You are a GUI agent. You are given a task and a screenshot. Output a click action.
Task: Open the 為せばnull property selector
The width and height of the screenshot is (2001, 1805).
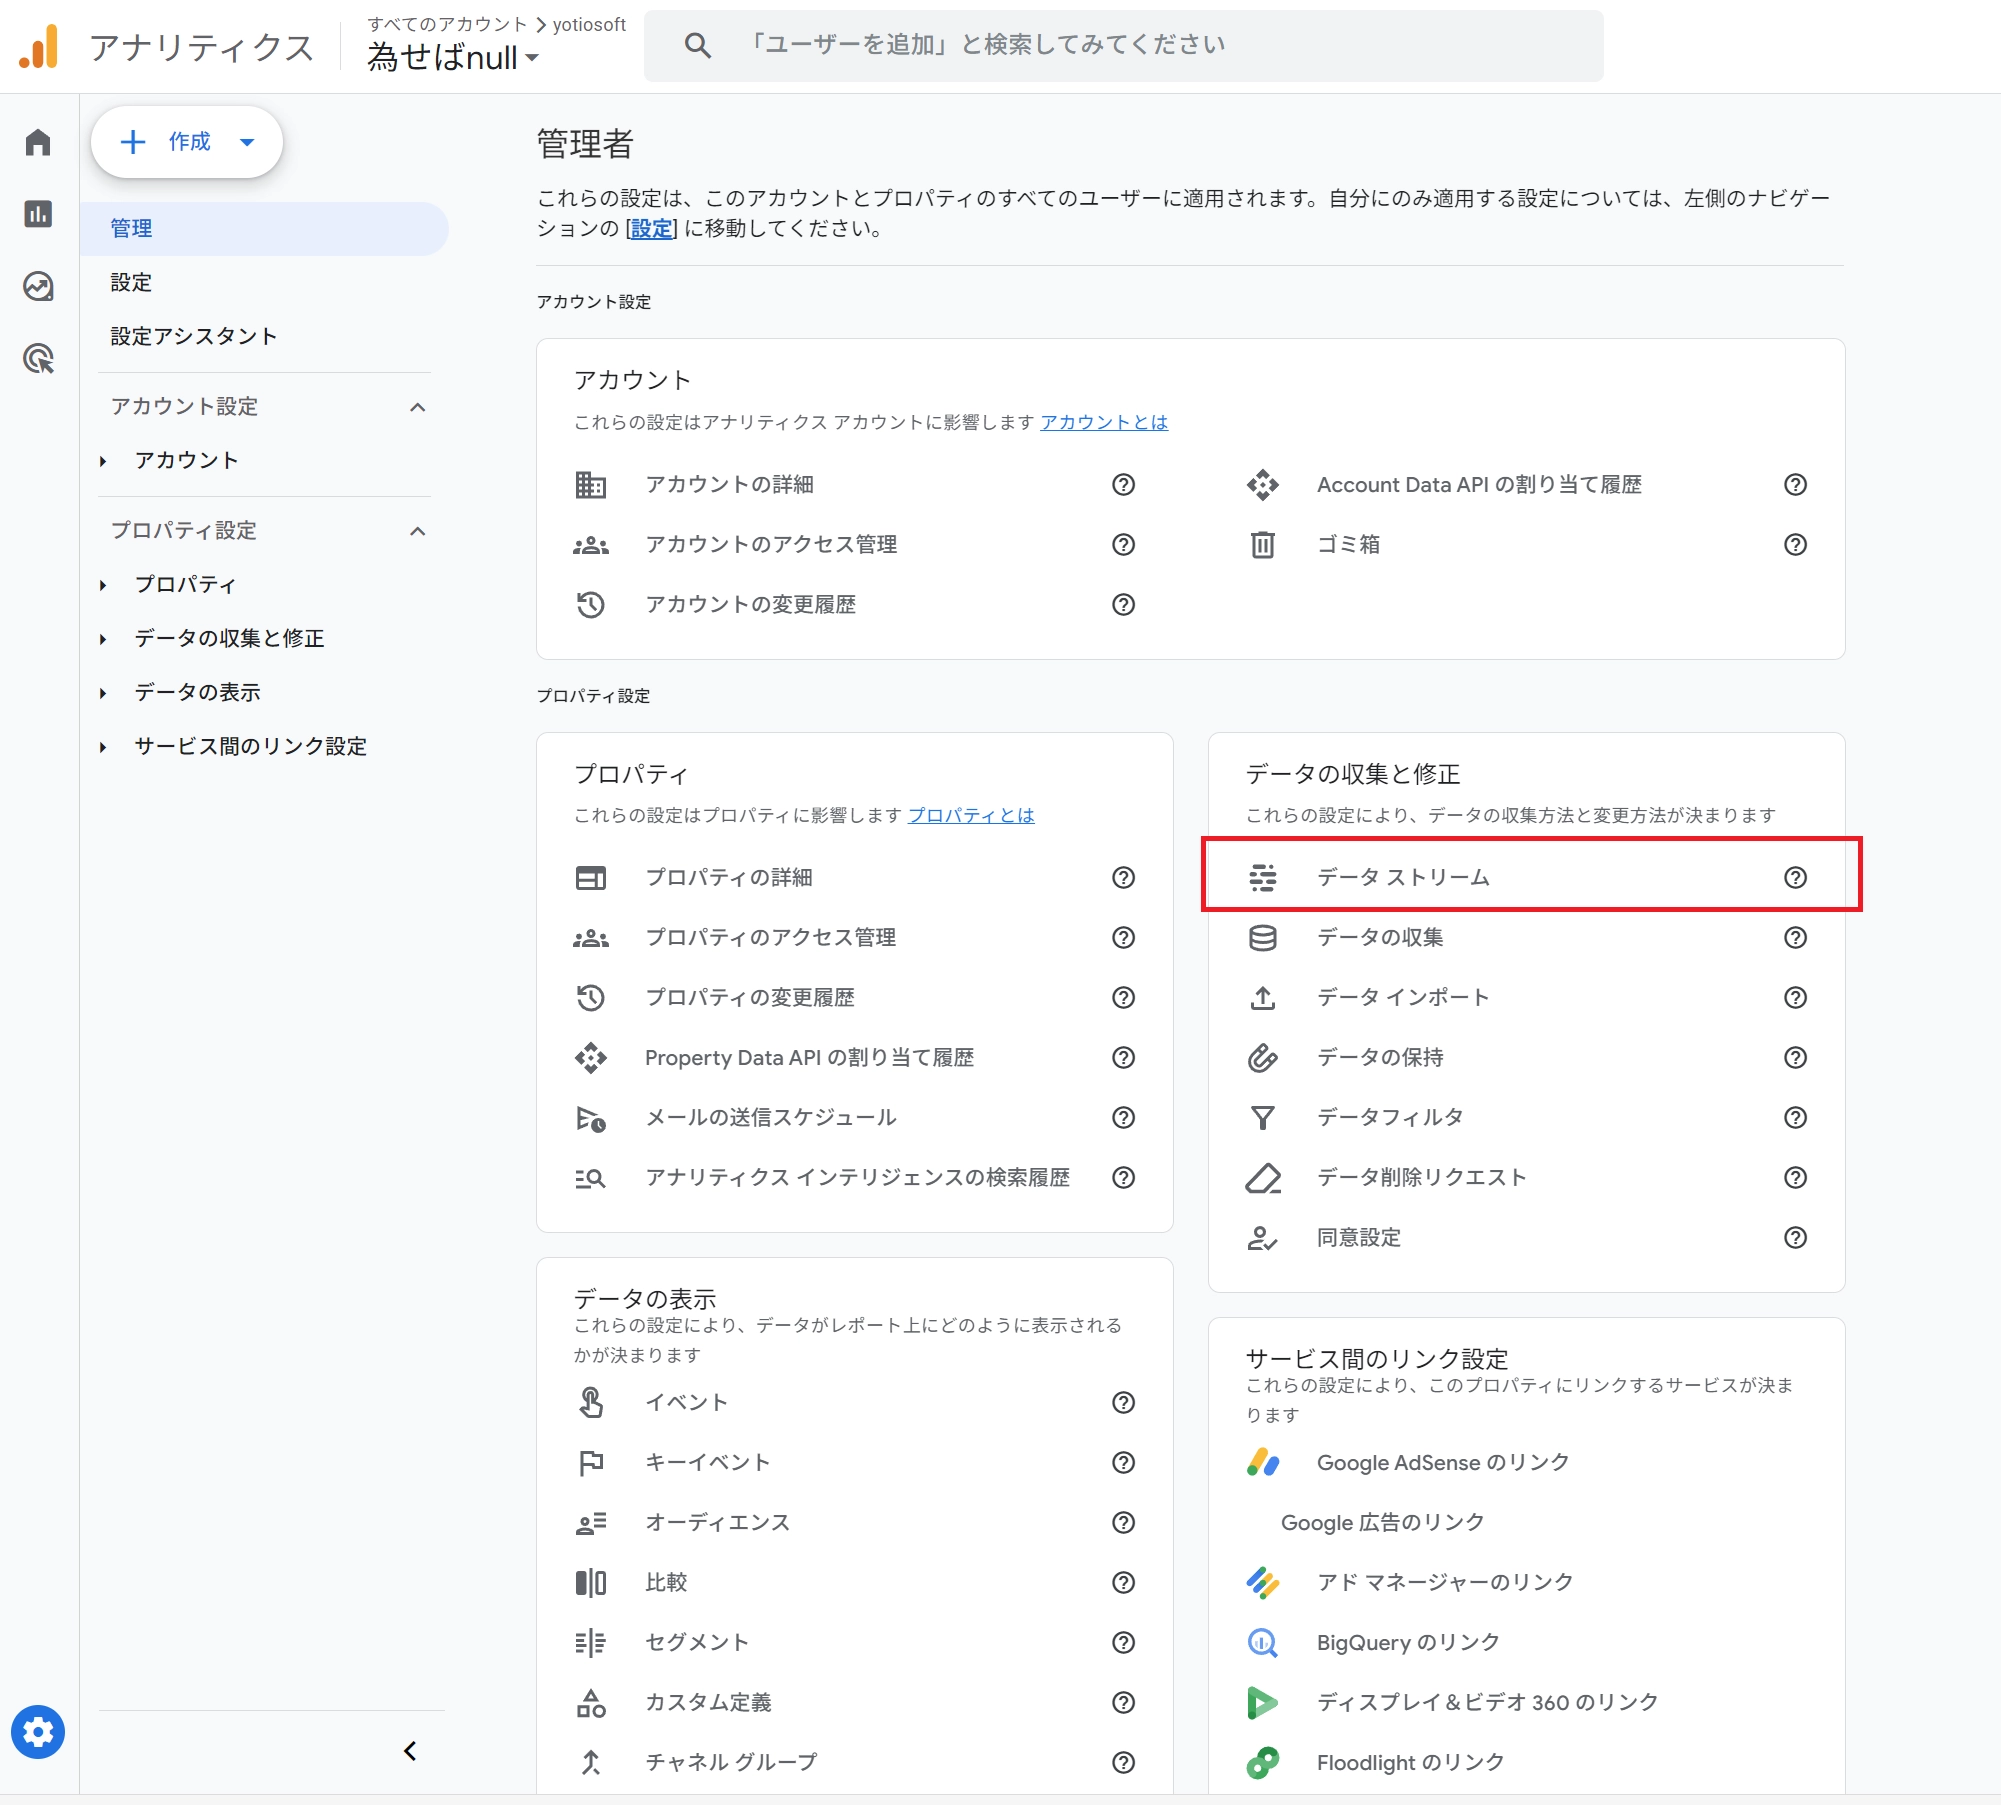click(453, 58)
